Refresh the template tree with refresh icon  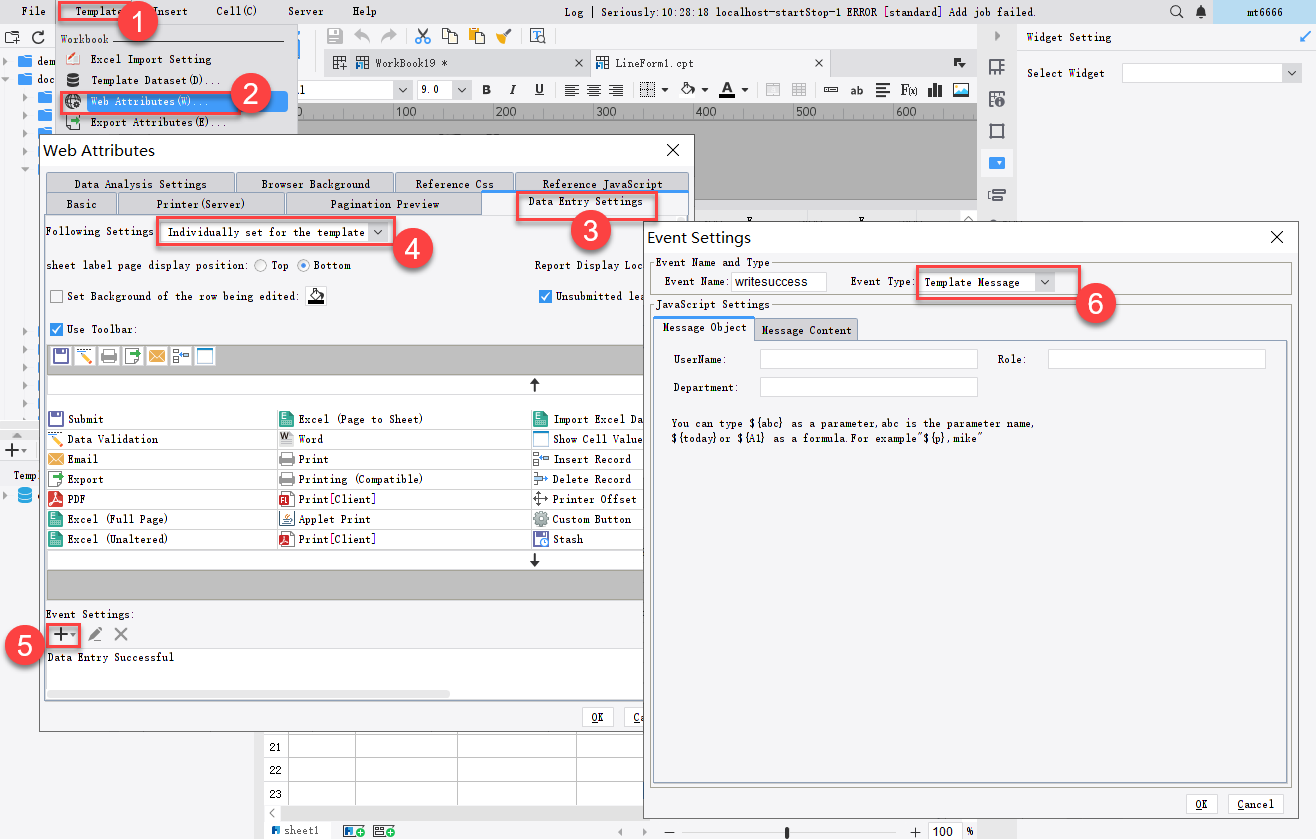(x=38, y=36)
